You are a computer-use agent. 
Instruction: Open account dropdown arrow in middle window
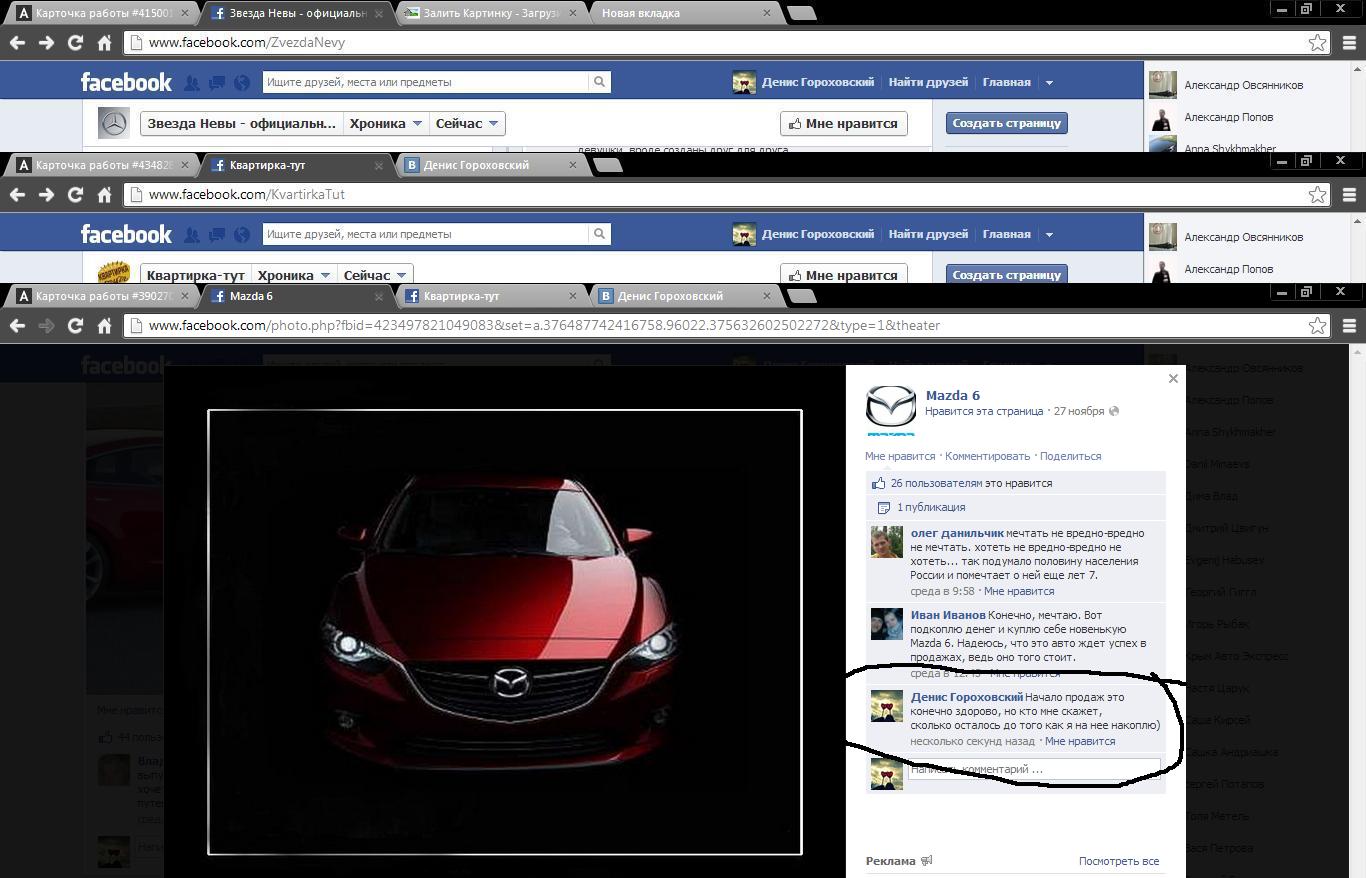[1049, 234]
